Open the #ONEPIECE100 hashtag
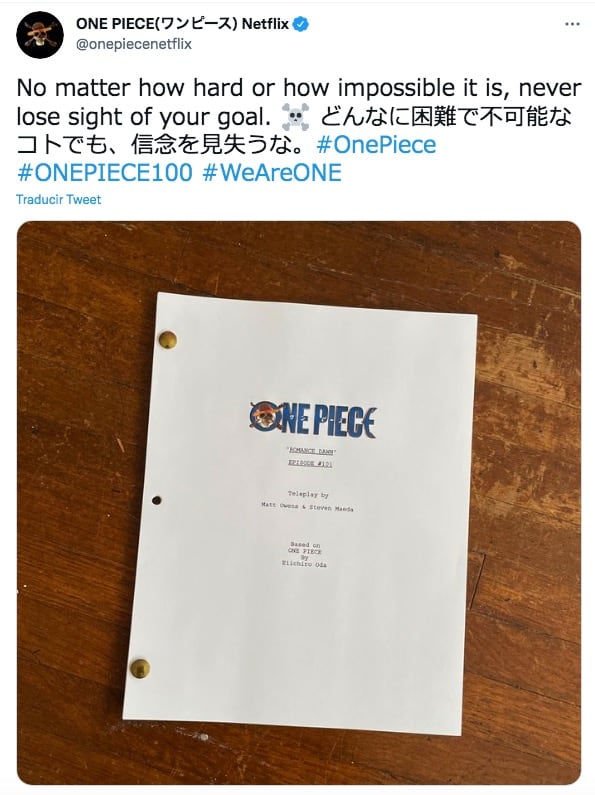This screenshot has width=595, height=795. click(104, 173)
